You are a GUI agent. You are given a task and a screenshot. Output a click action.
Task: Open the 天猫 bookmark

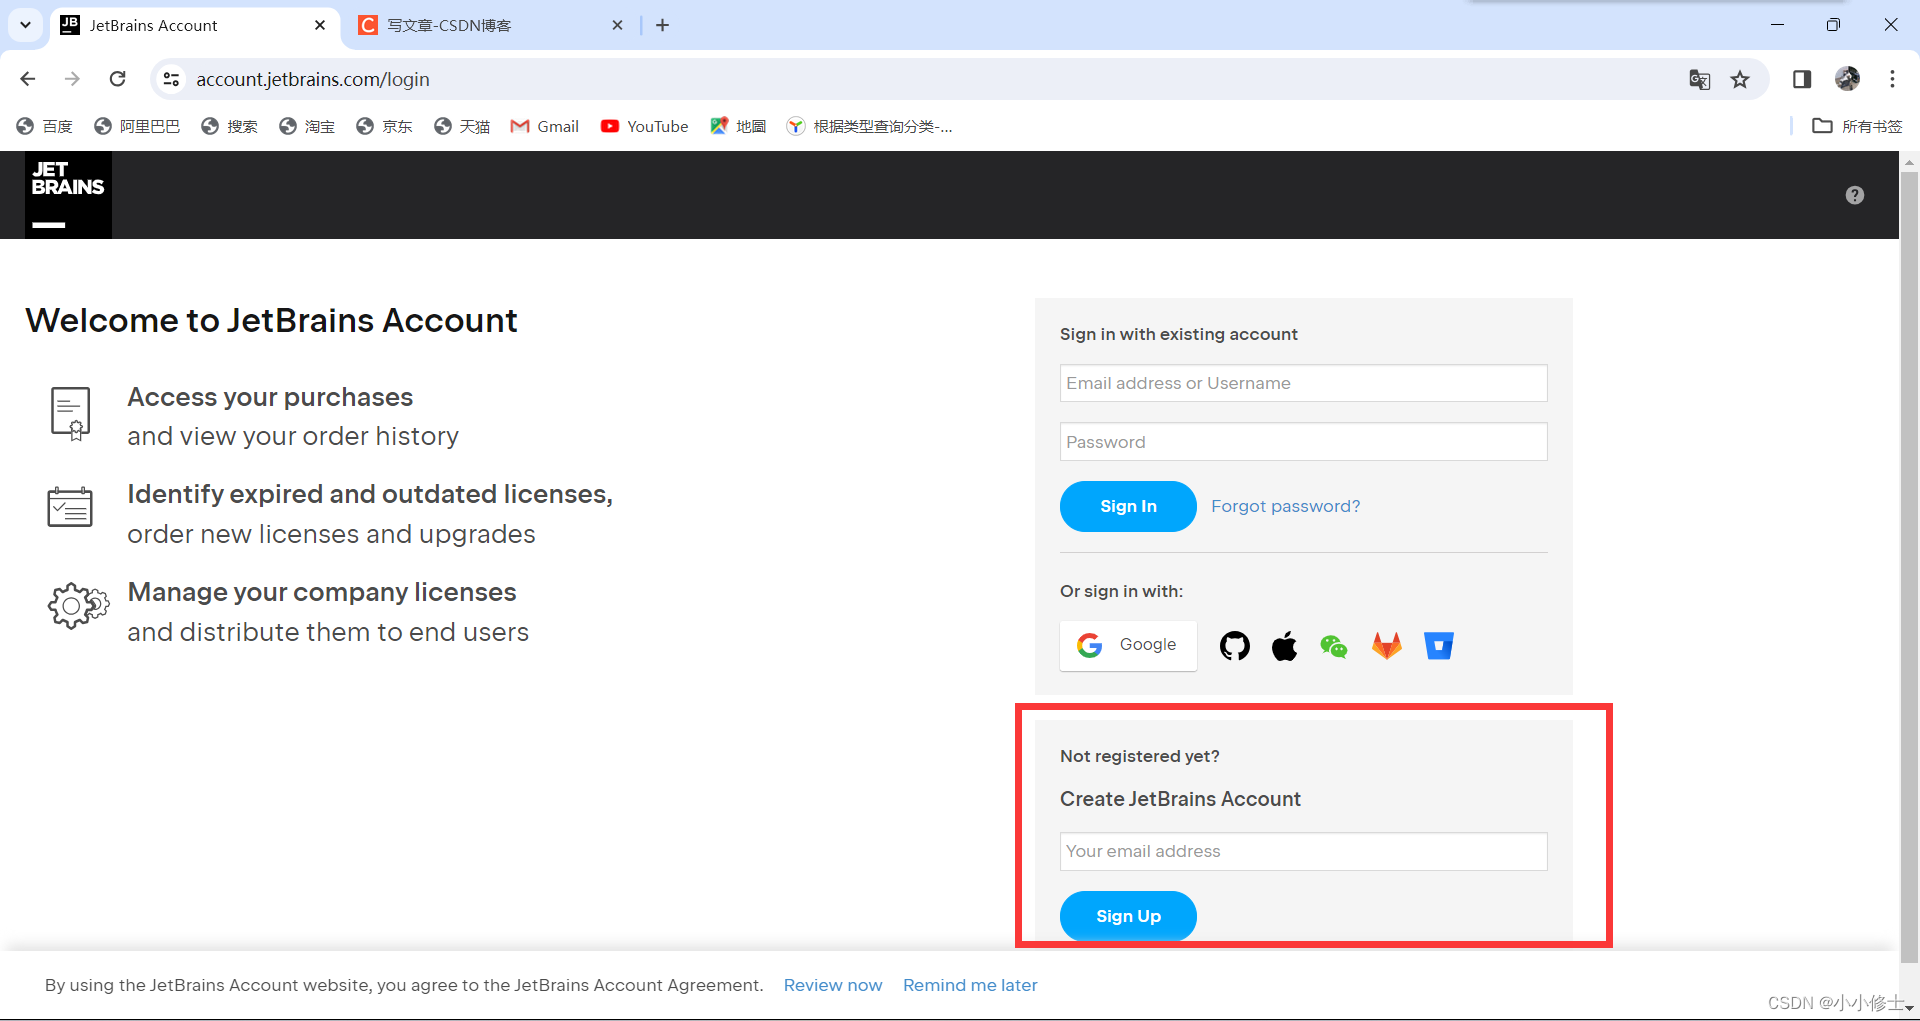(x=462, y=126)
